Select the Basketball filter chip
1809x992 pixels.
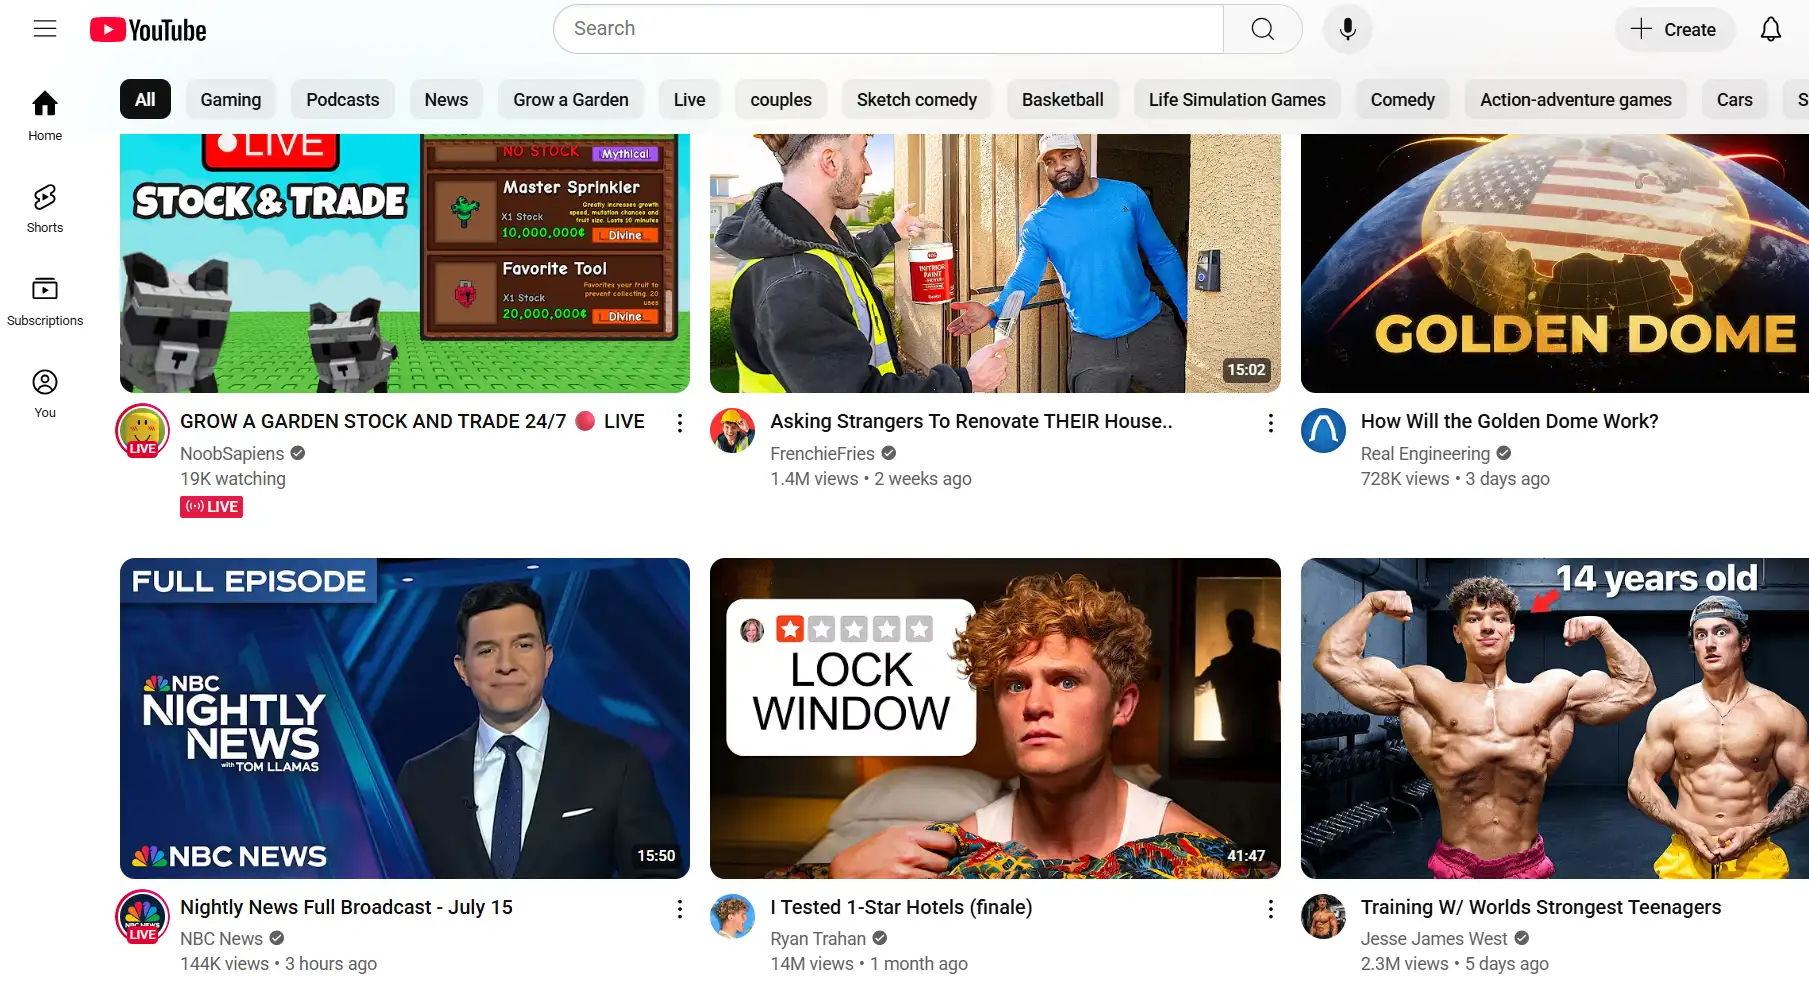click(1063, 99)
